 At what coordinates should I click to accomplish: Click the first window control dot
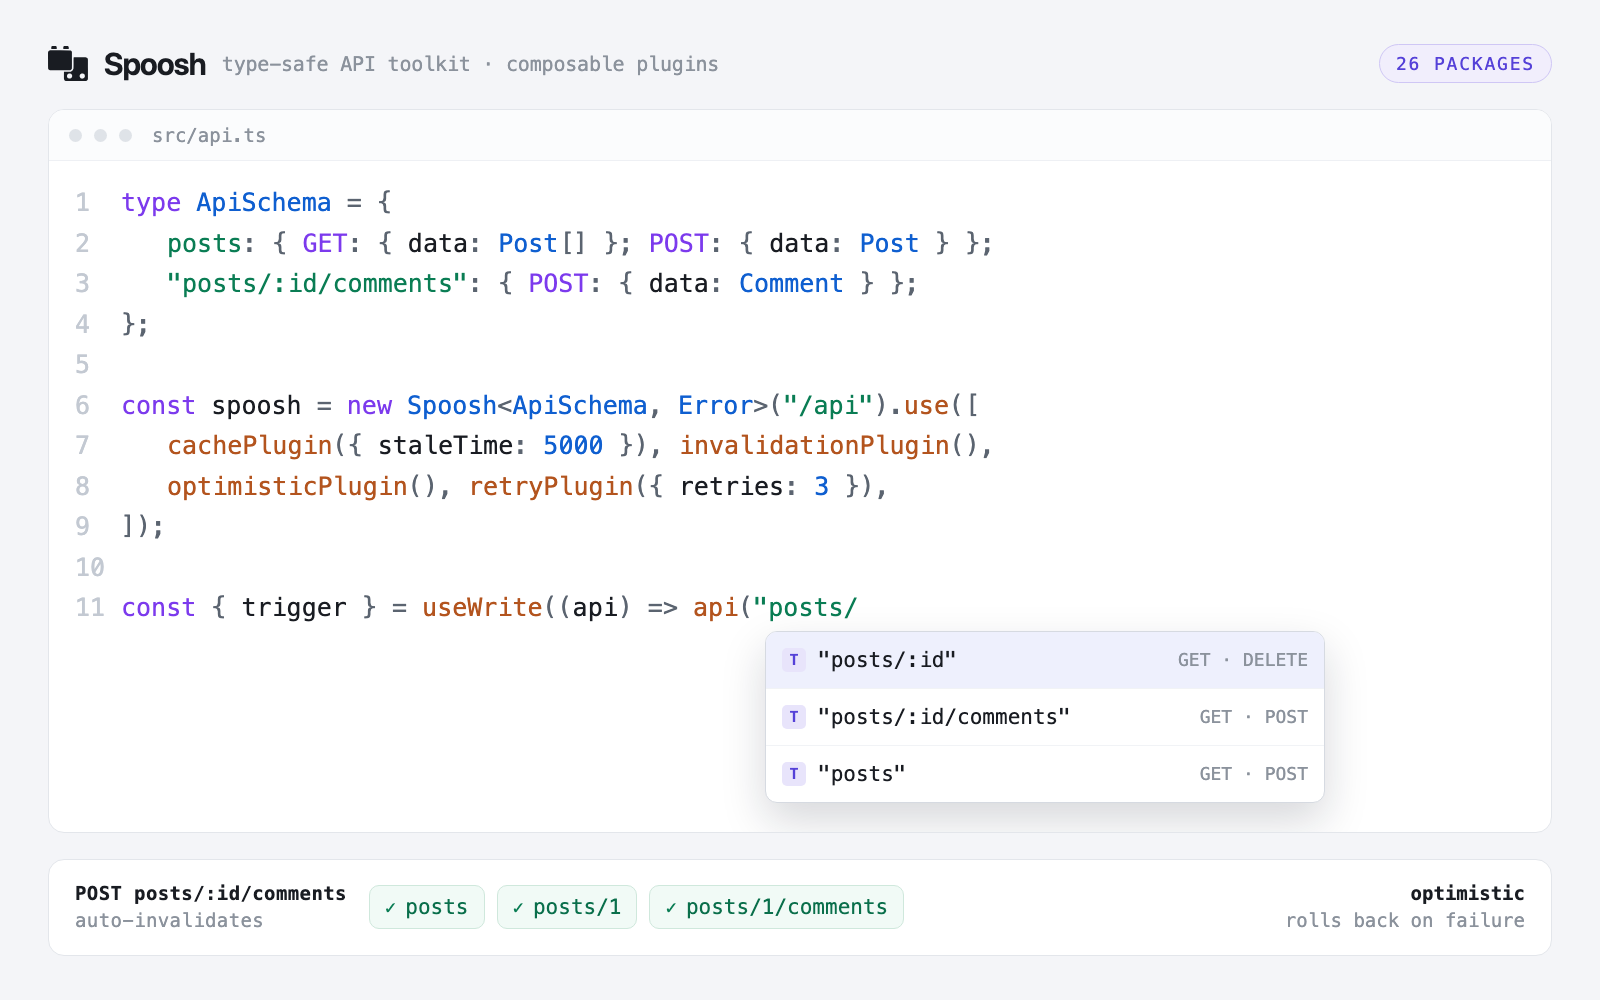76,135
